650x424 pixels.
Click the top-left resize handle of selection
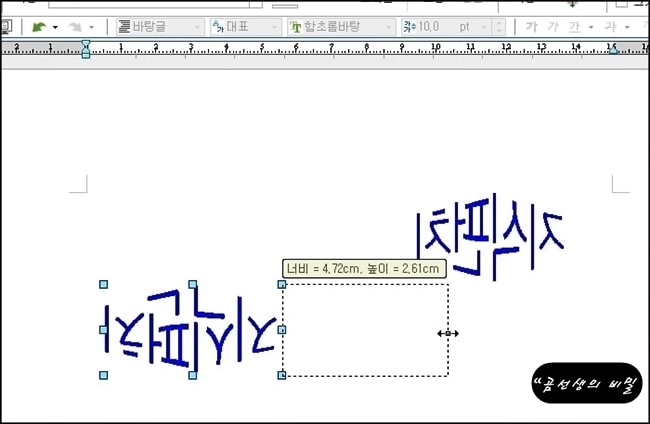click(x=104, y=284)
